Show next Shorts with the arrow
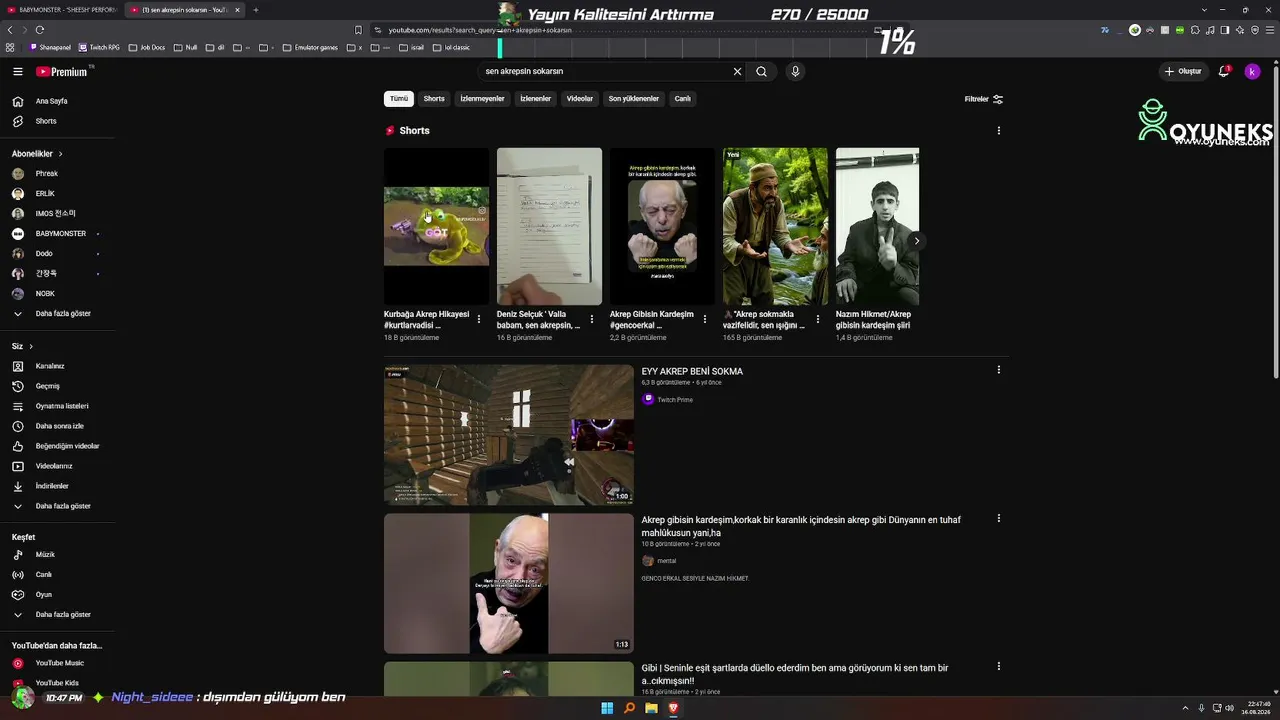This screenshot has width=1280, height=720. point(916,241)
